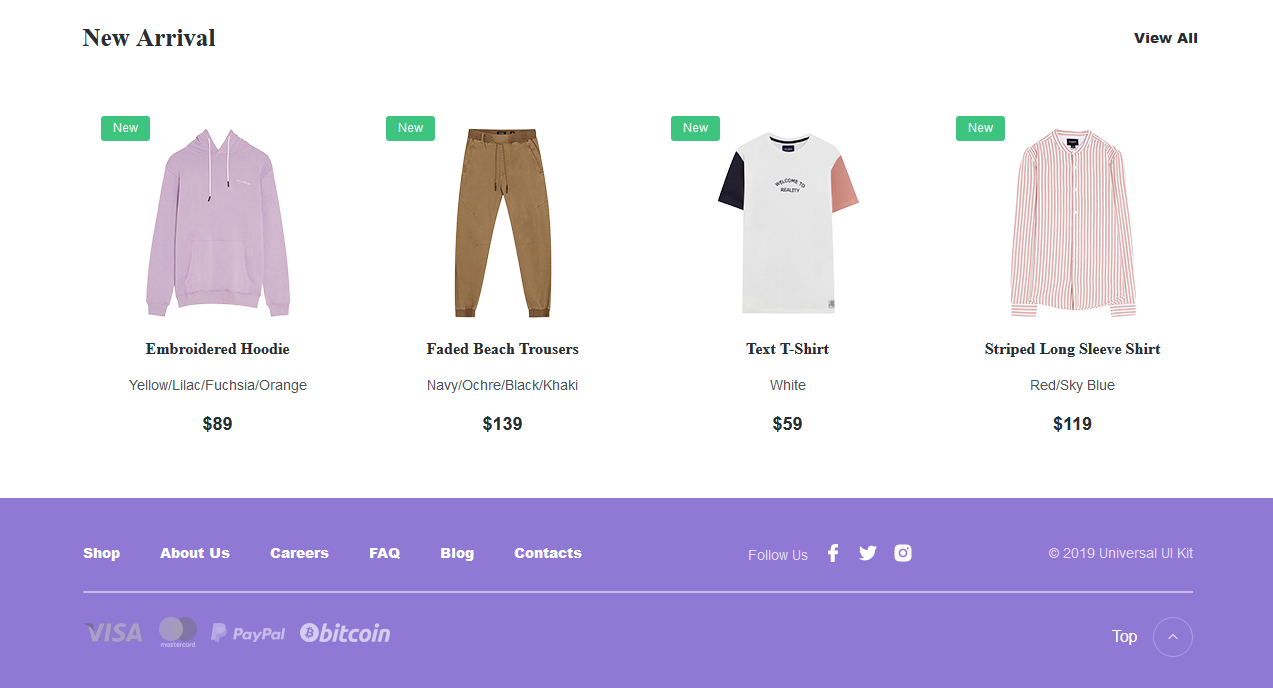Click the Bitcoin payment logo
1273x688 pixels.
[345, 633]
